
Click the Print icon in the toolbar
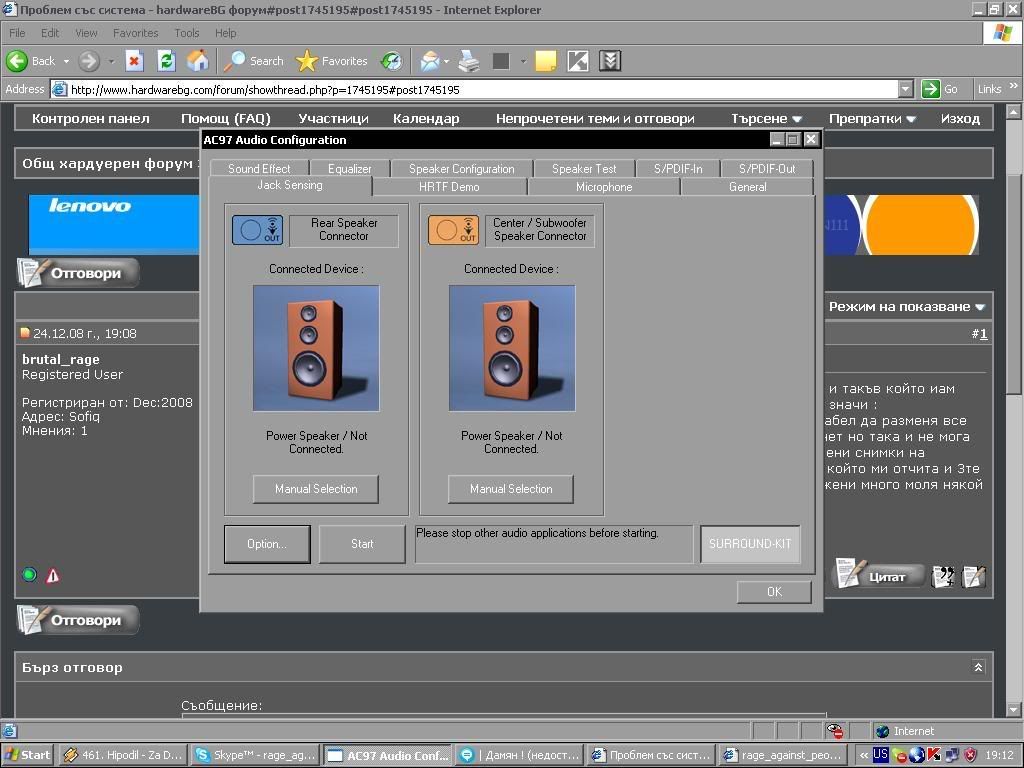click(x=469, y=61)
